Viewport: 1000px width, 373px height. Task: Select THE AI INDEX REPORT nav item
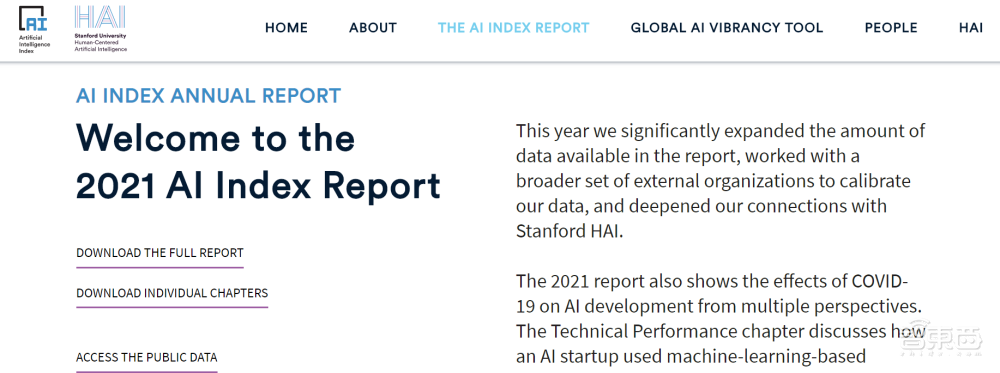tap(513, 28)
